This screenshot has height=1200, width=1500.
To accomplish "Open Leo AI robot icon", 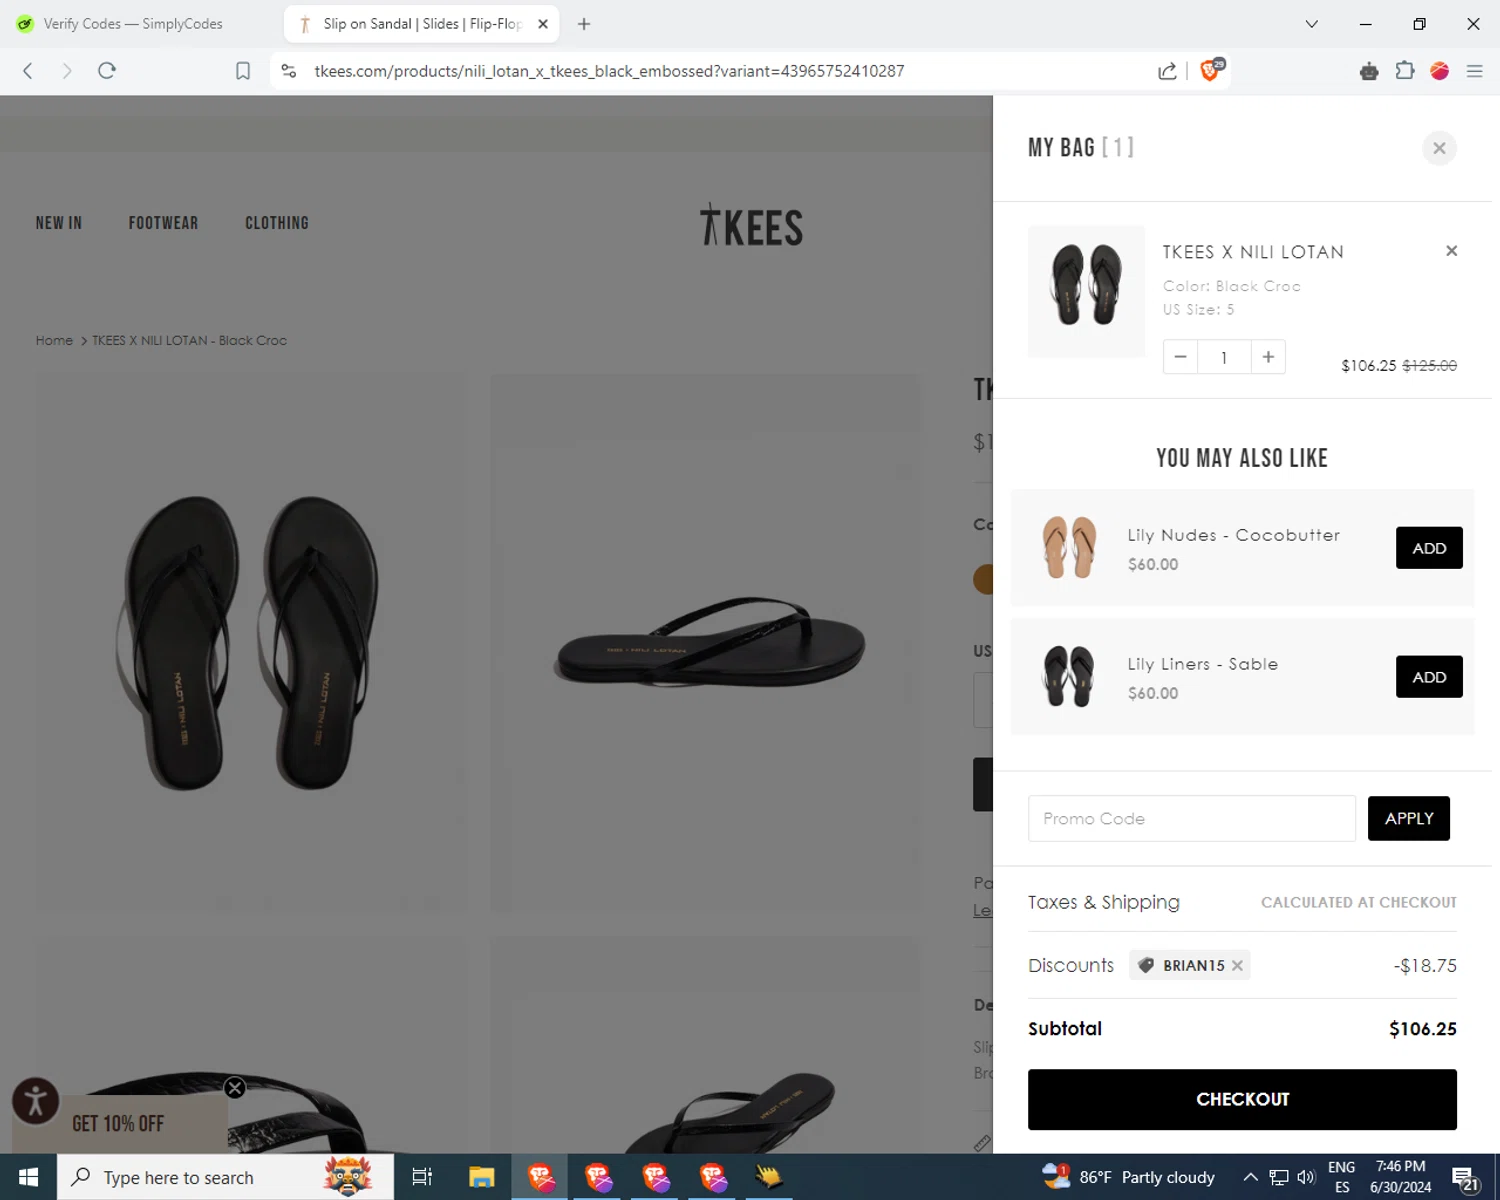I will [x=1369, y=71].
